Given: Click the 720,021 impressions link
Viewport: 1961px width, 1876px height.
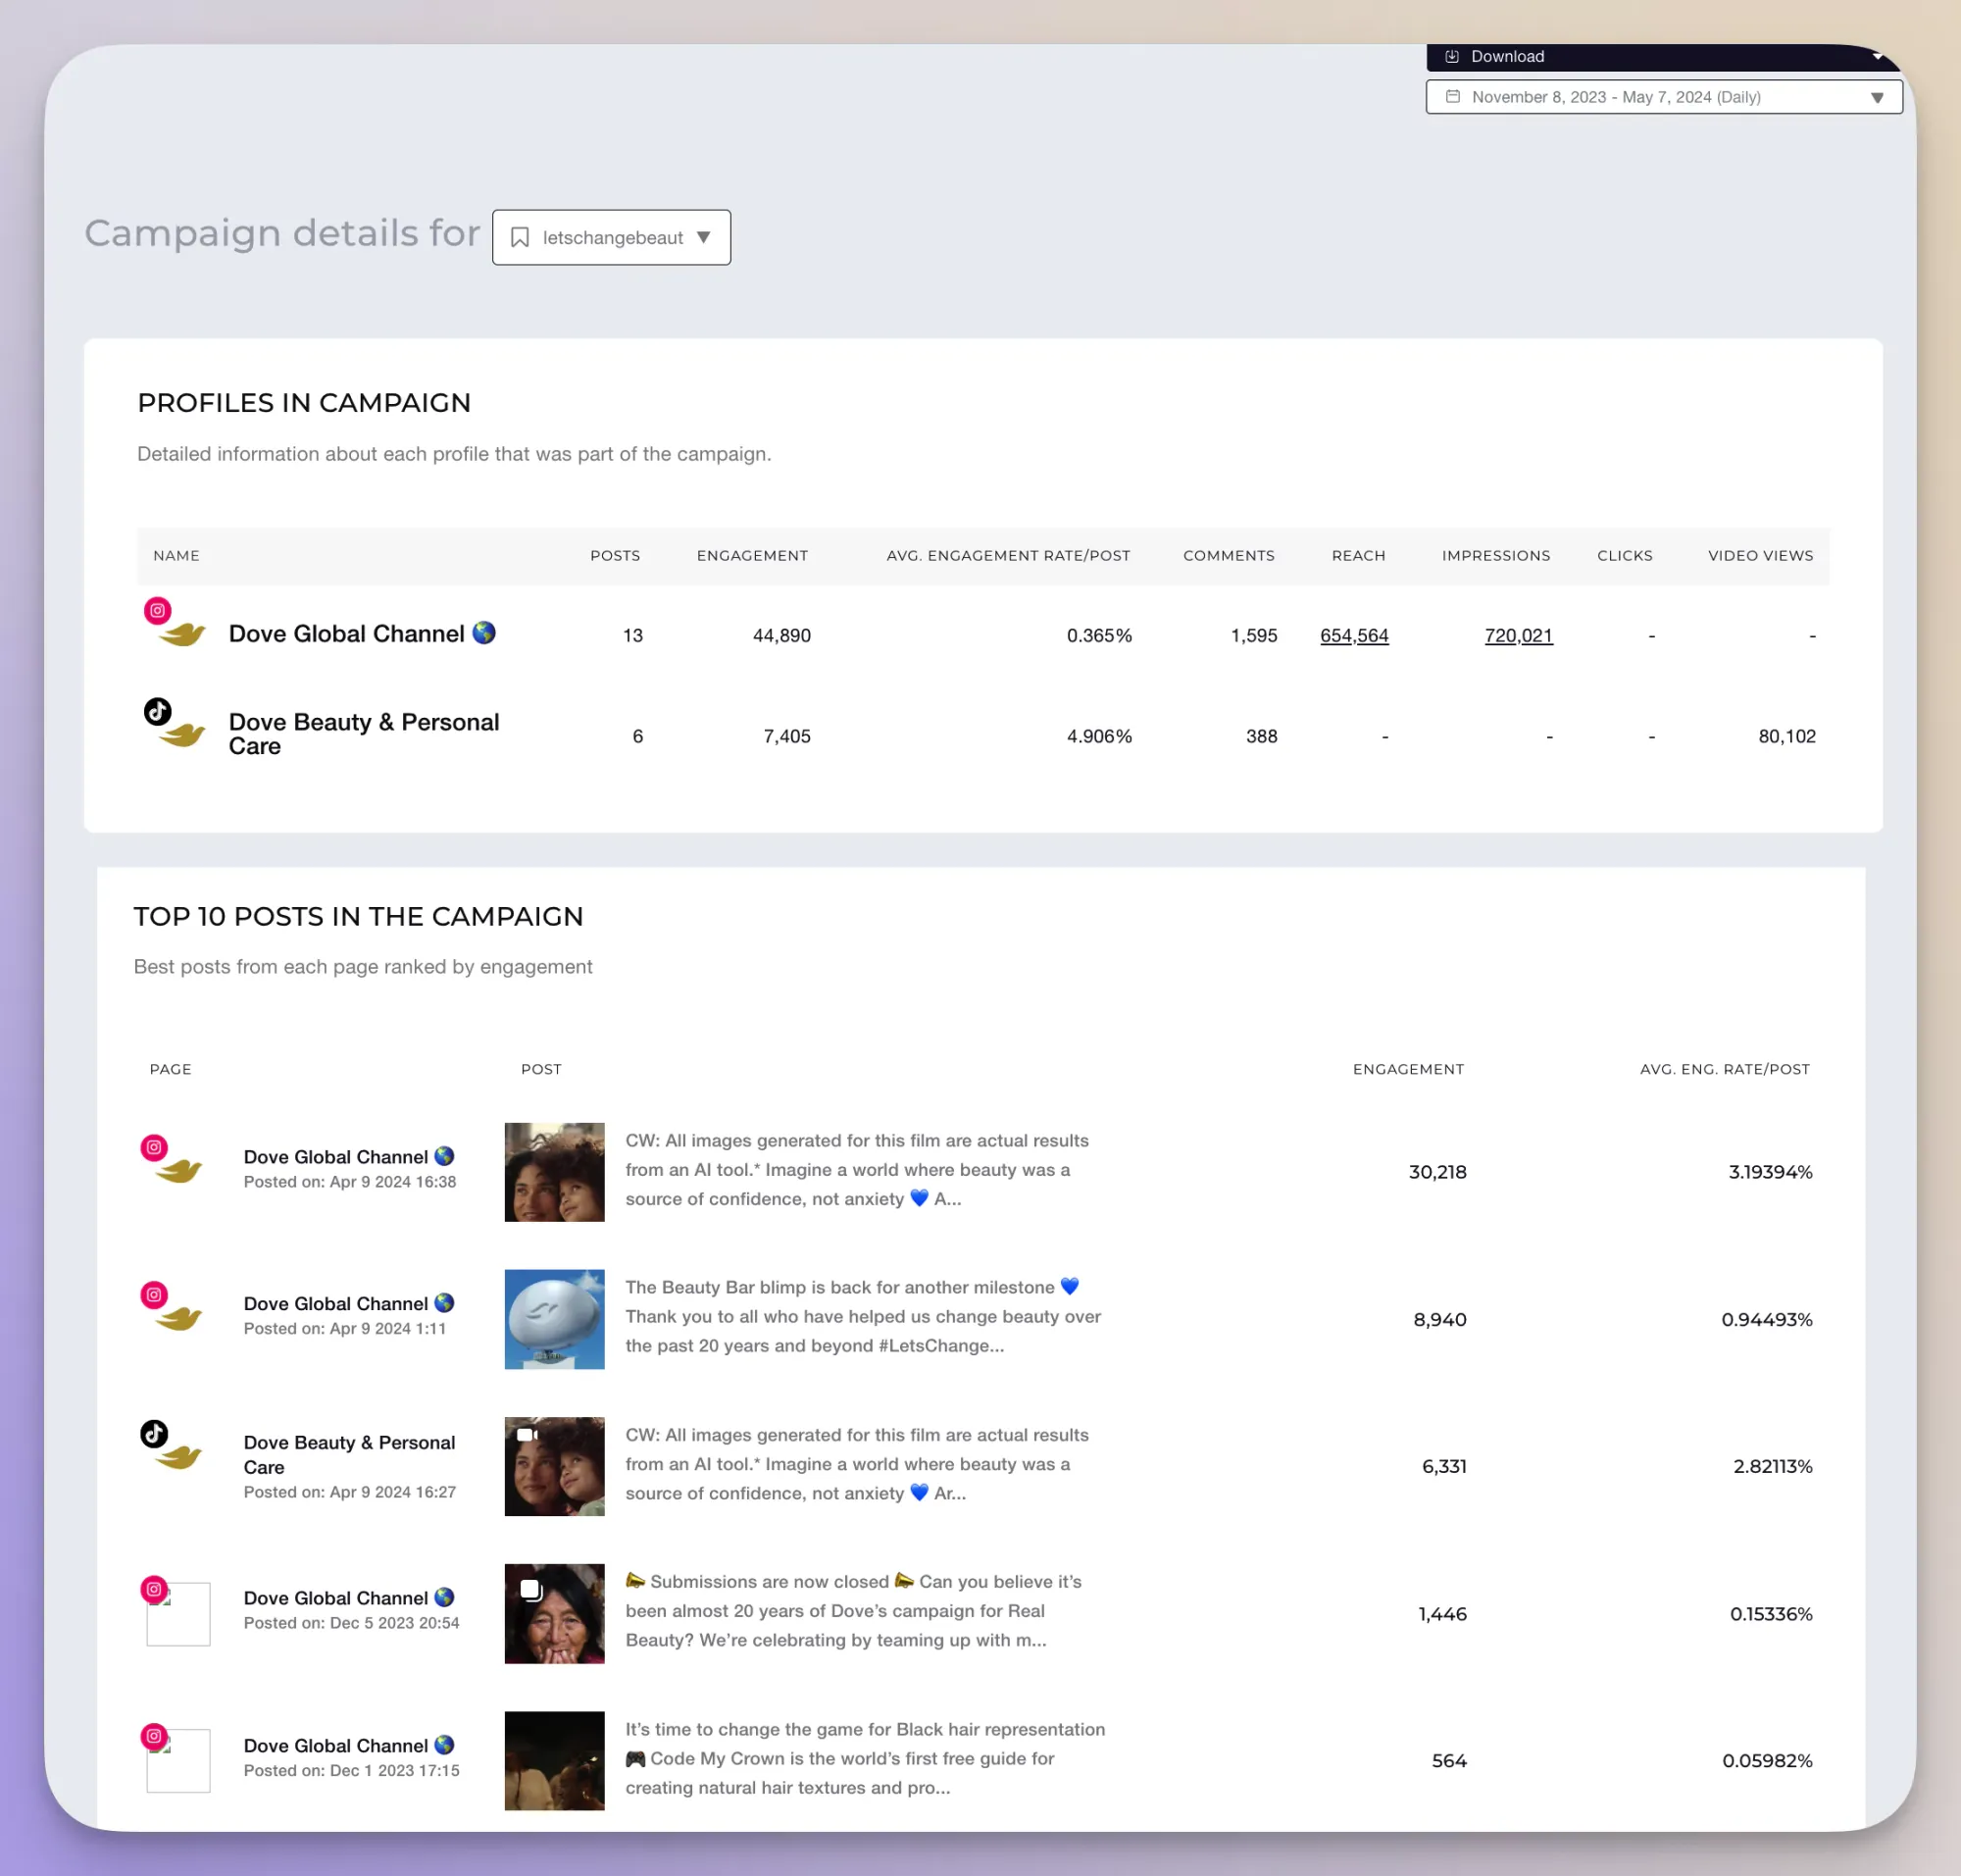Looking at the screenshot, I should click(1518, 635).
